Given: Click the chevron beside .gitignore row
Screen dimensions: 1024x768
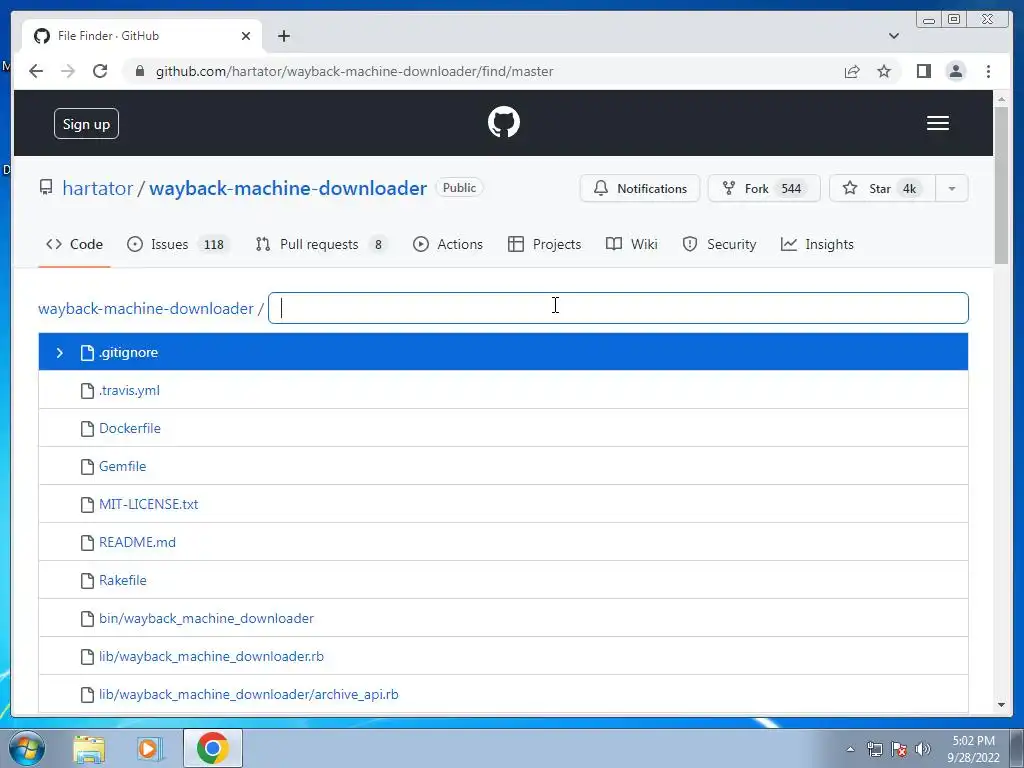Looking at the screenshot, I should (x=59, y=353).
